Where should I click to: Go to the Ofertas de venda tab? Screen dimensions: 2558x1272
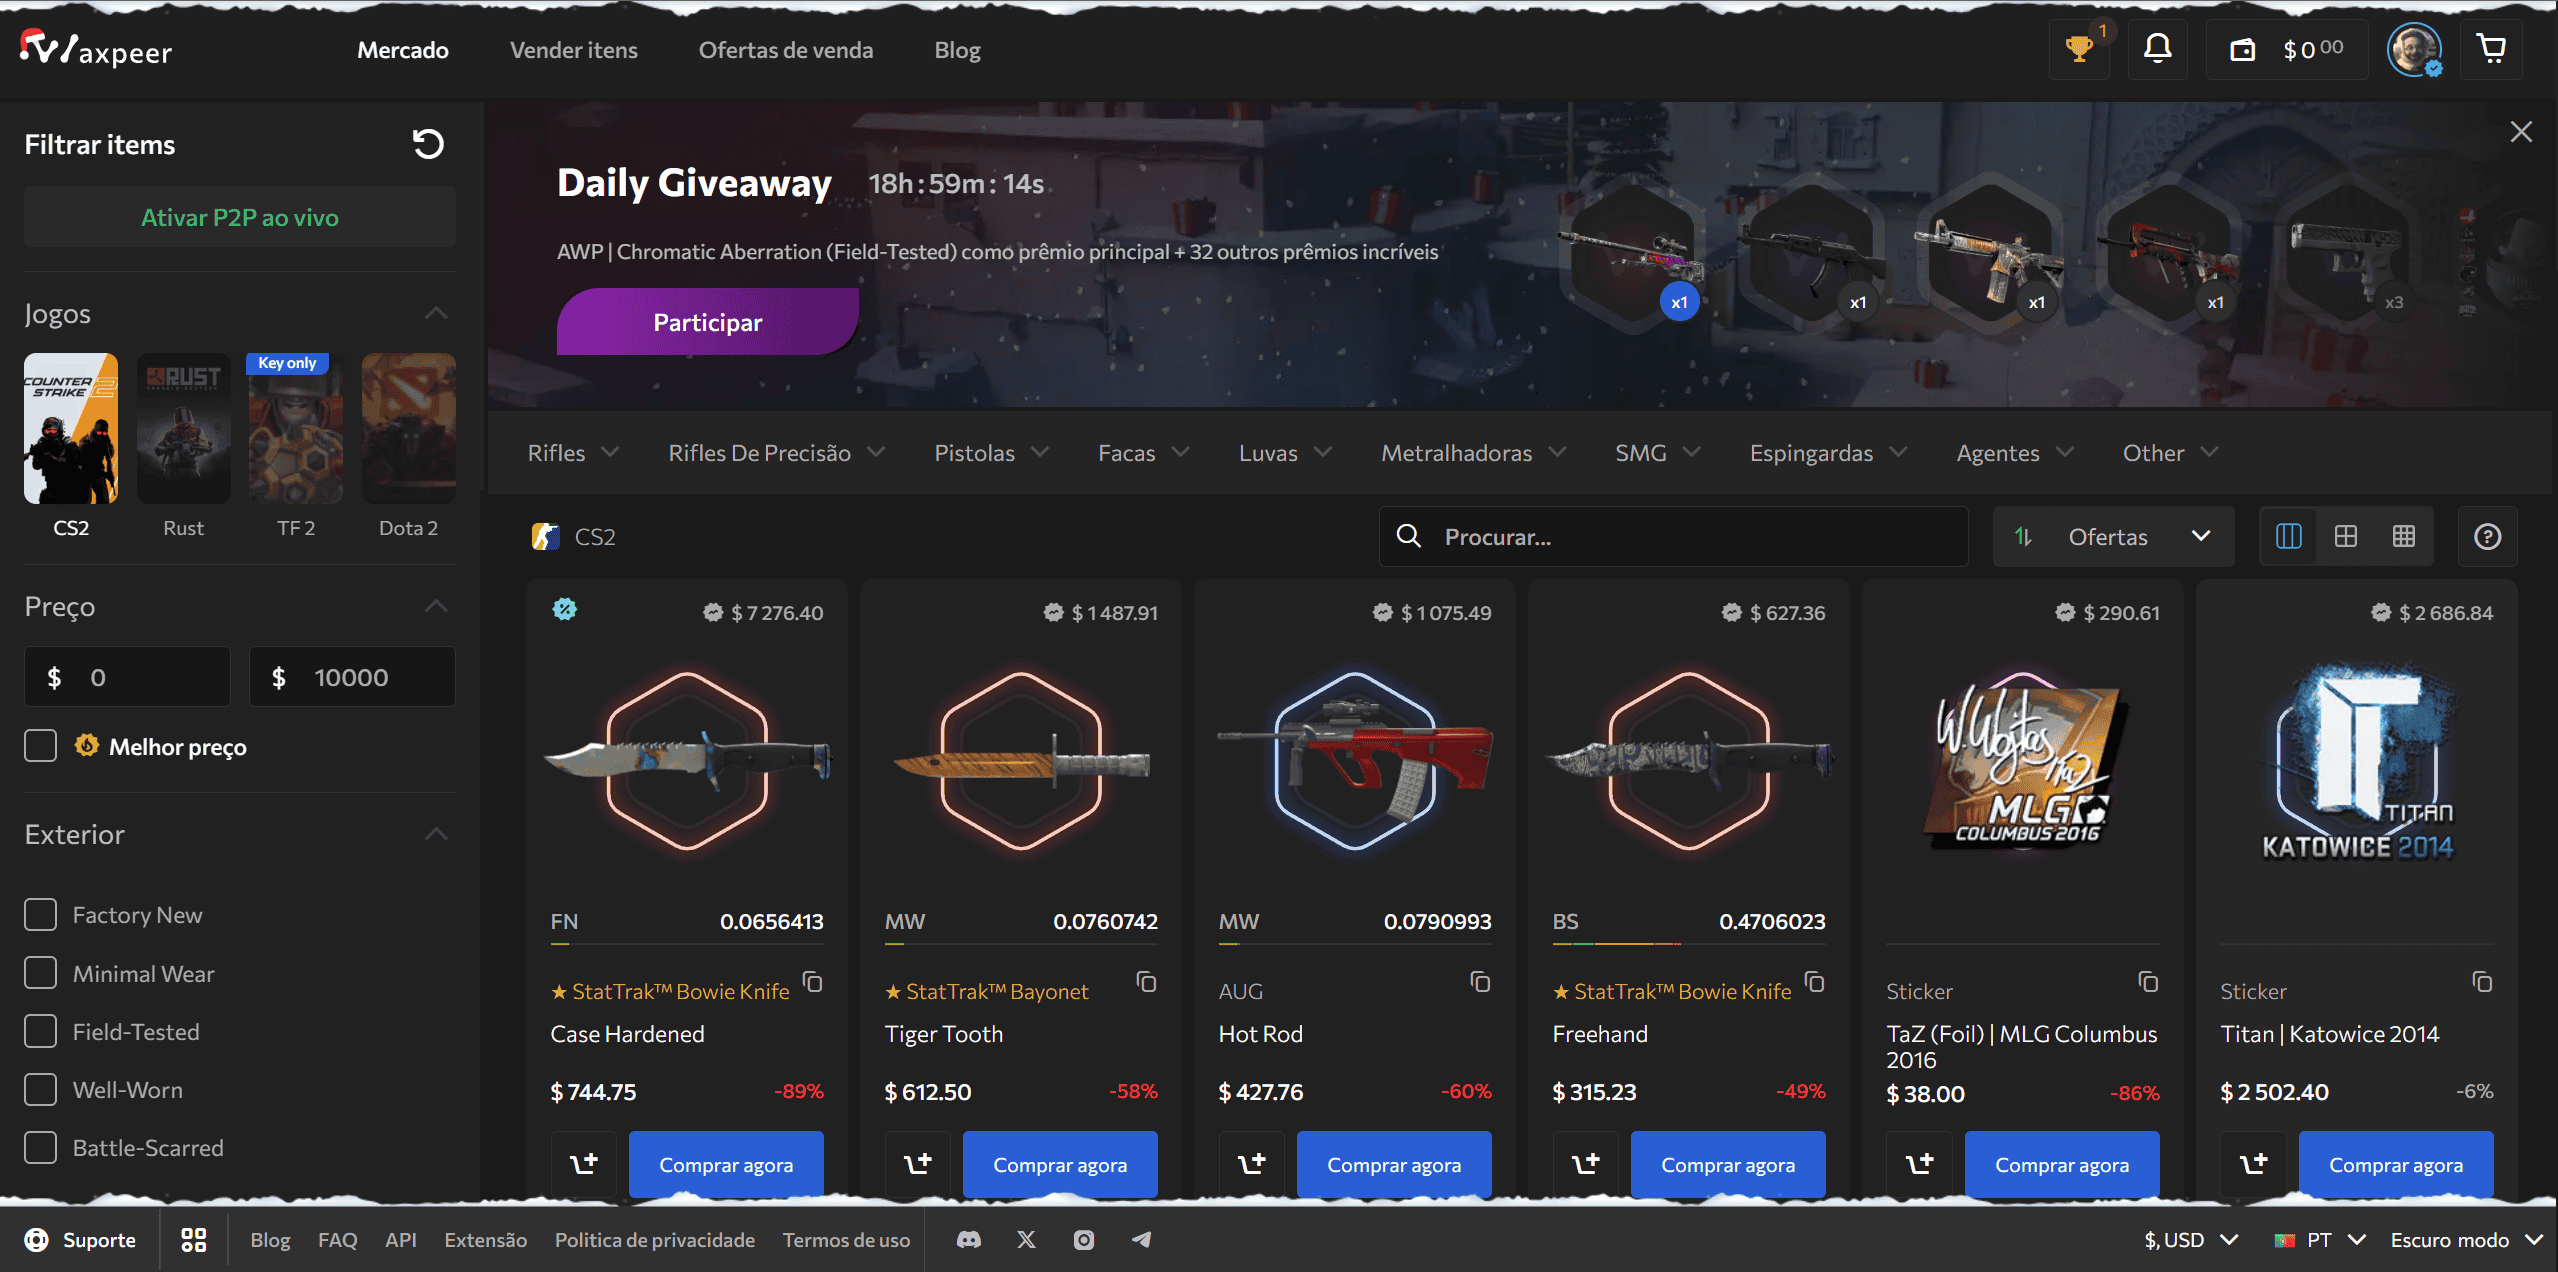pyautogui.click(x=786, y=50)
